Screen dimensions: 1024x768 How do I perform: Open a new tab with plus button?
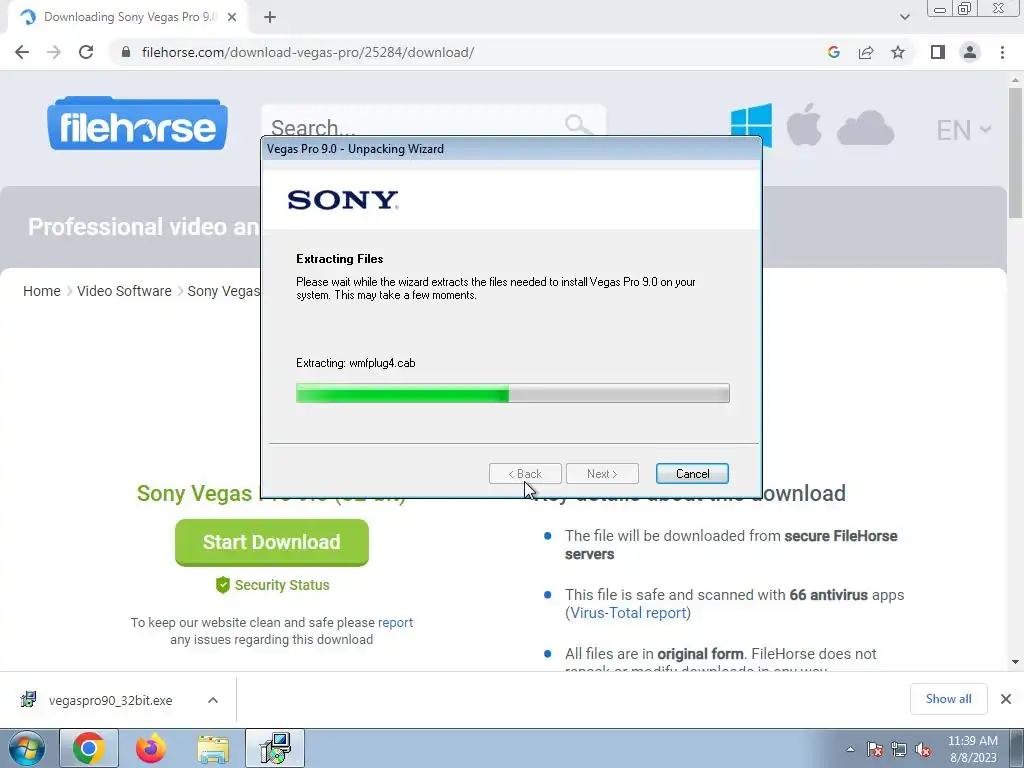tap(270, 17)
